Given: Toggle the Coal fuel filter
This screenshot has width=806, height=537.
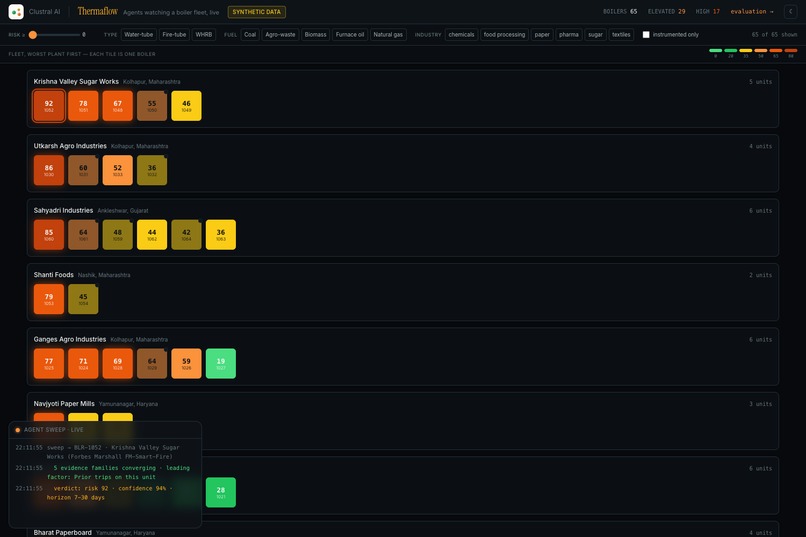Looking at the screenshot, I should [x=250, y=34].
